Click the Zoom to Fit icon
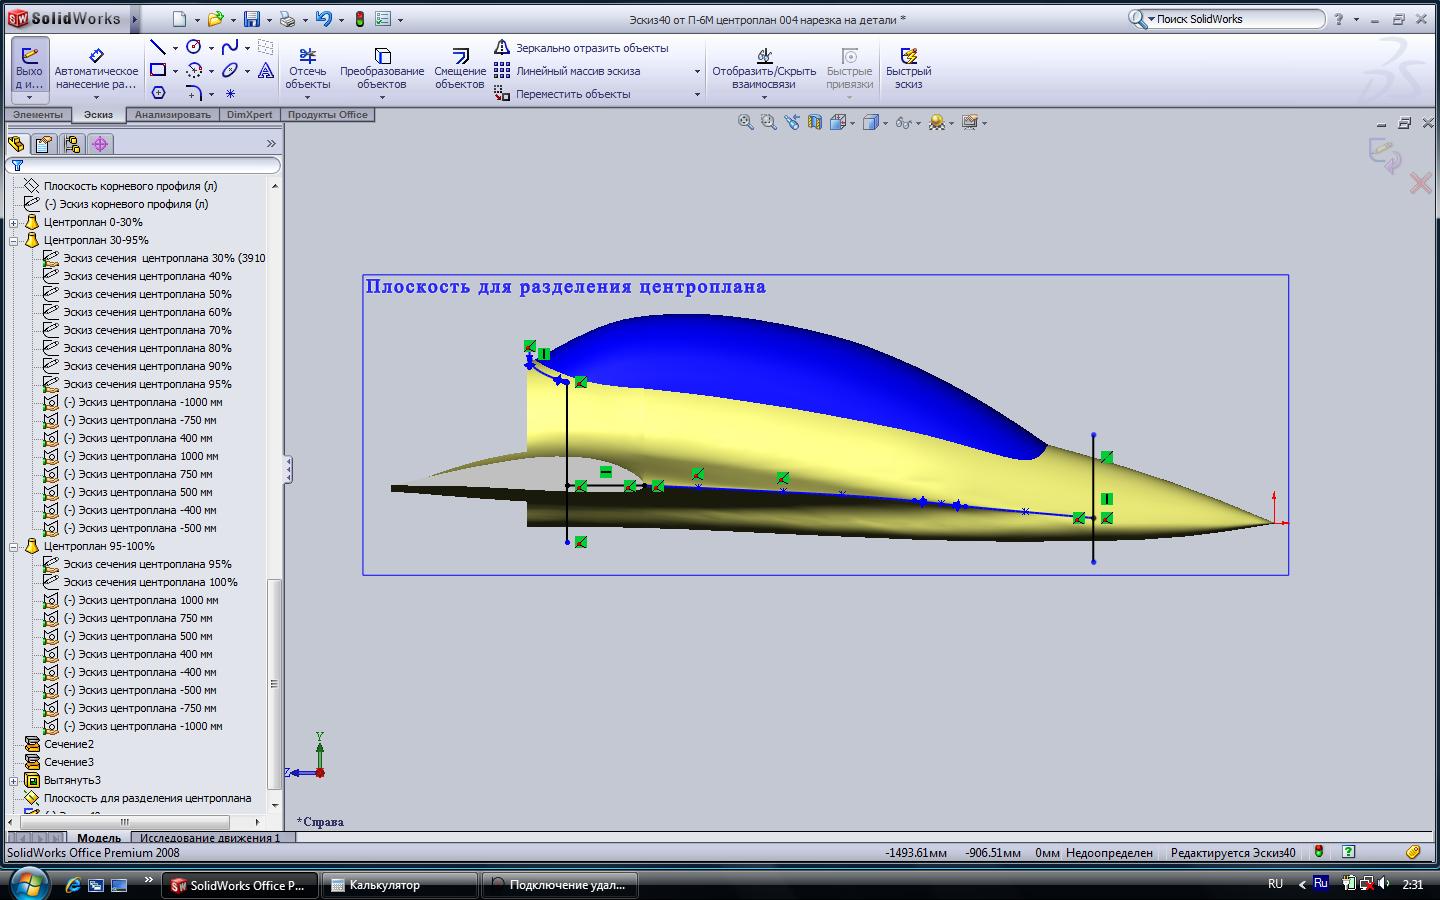This screenshot has height=900, width=1440. [x=745, y=122]
